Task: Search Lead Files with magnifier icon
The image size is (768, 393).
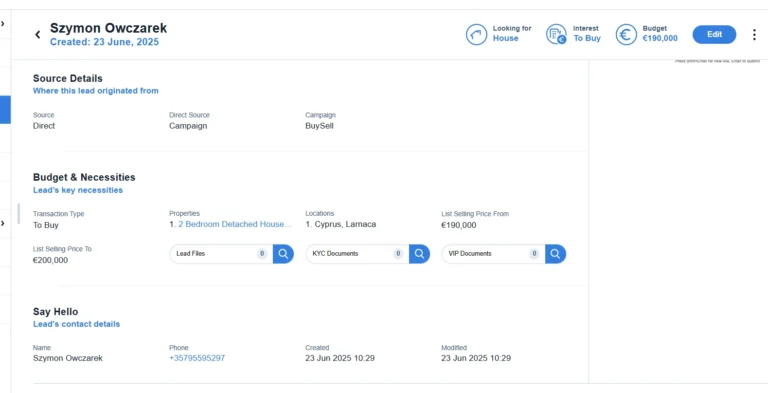Action: pos(283,254)
